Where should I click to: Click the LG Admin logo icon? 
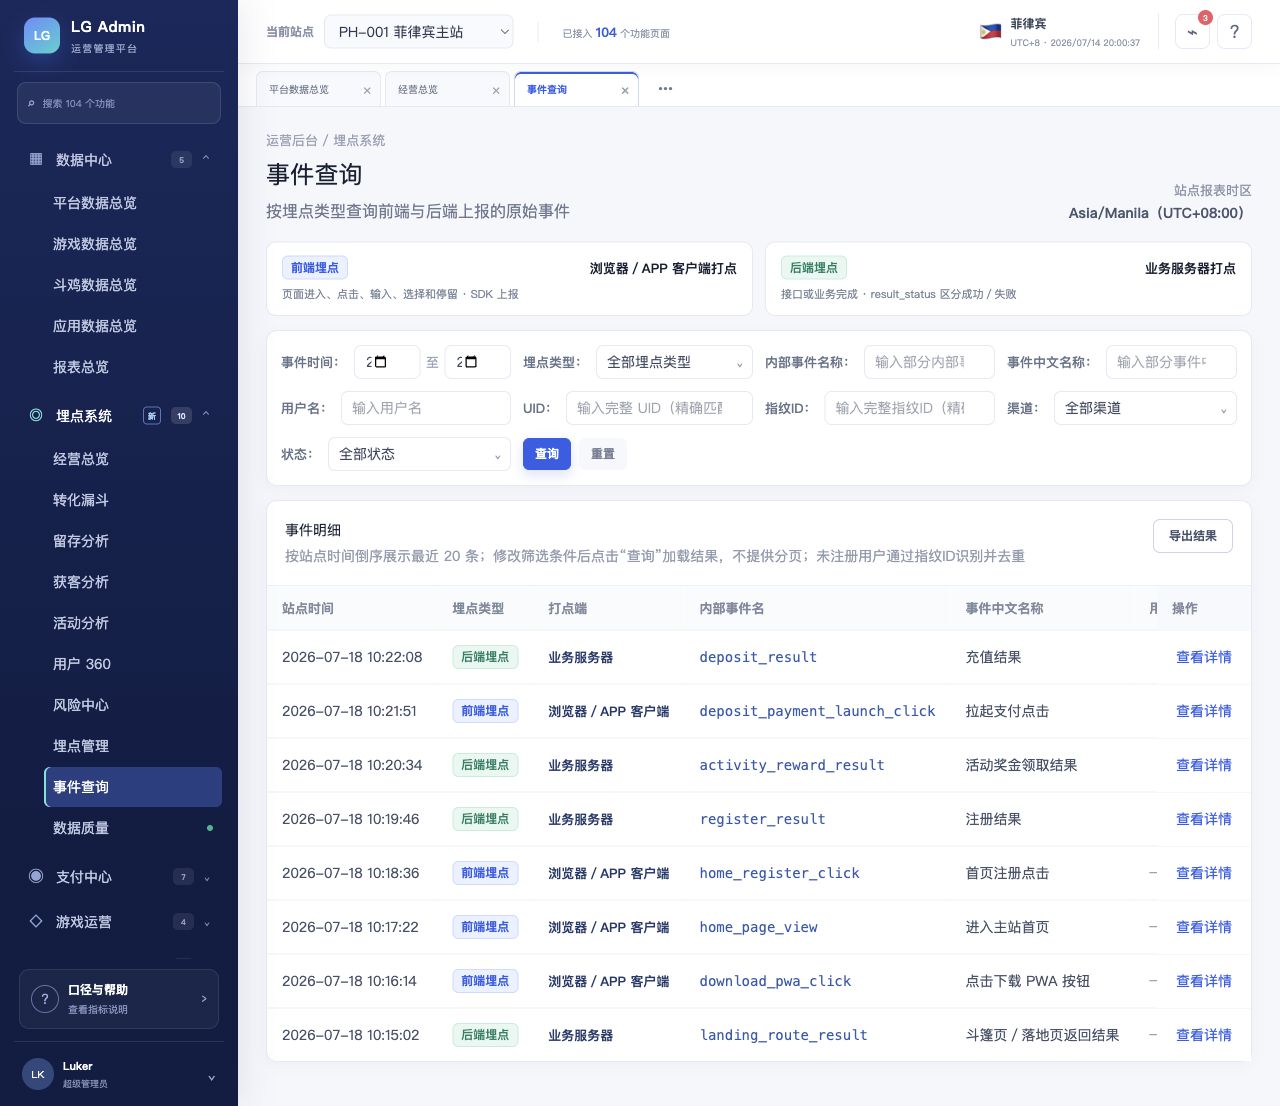click(x=42, y=35)
